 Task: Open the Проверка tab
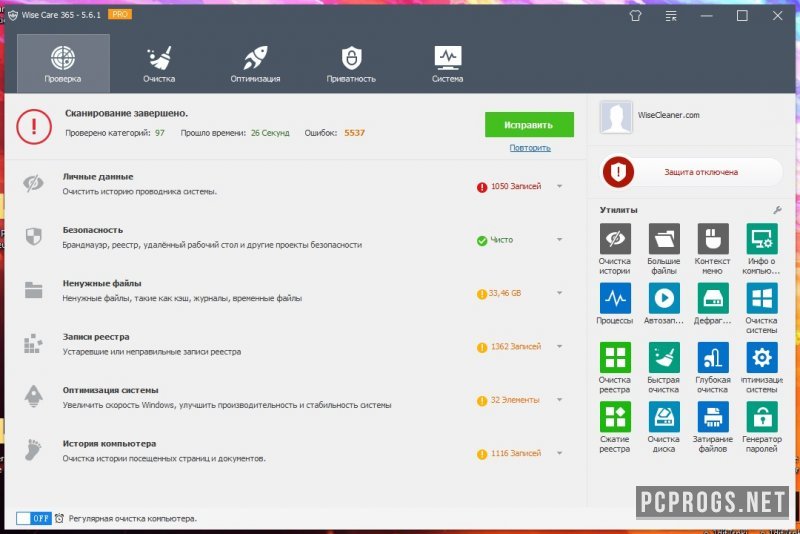(x=63, y=63)
